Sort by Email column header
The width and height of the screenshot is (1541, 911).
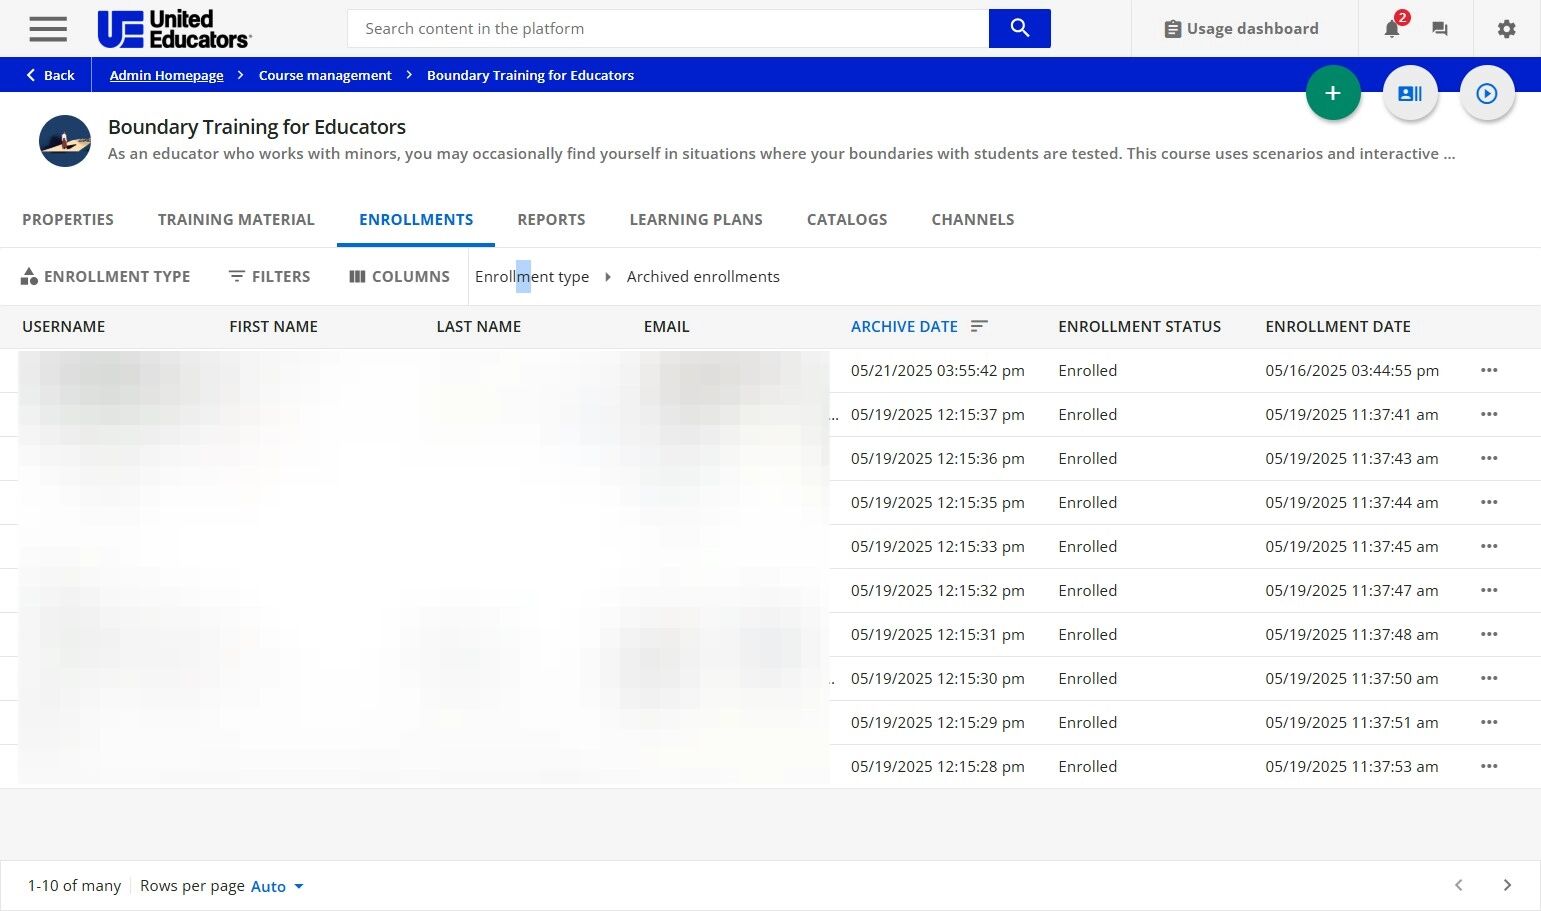[667, 327]
